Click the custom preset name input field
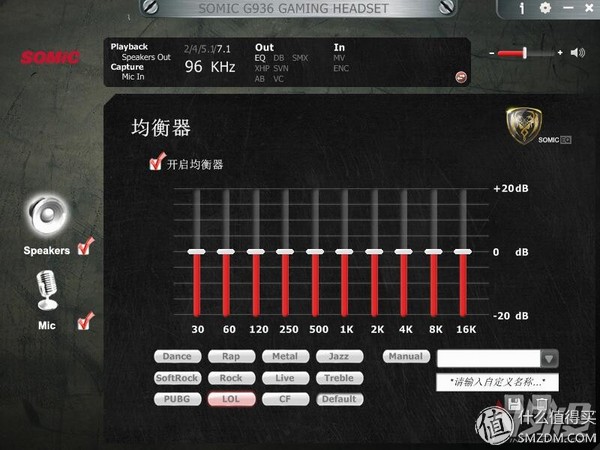Screen dimensions: 600x450 click(x=497, y=382)
